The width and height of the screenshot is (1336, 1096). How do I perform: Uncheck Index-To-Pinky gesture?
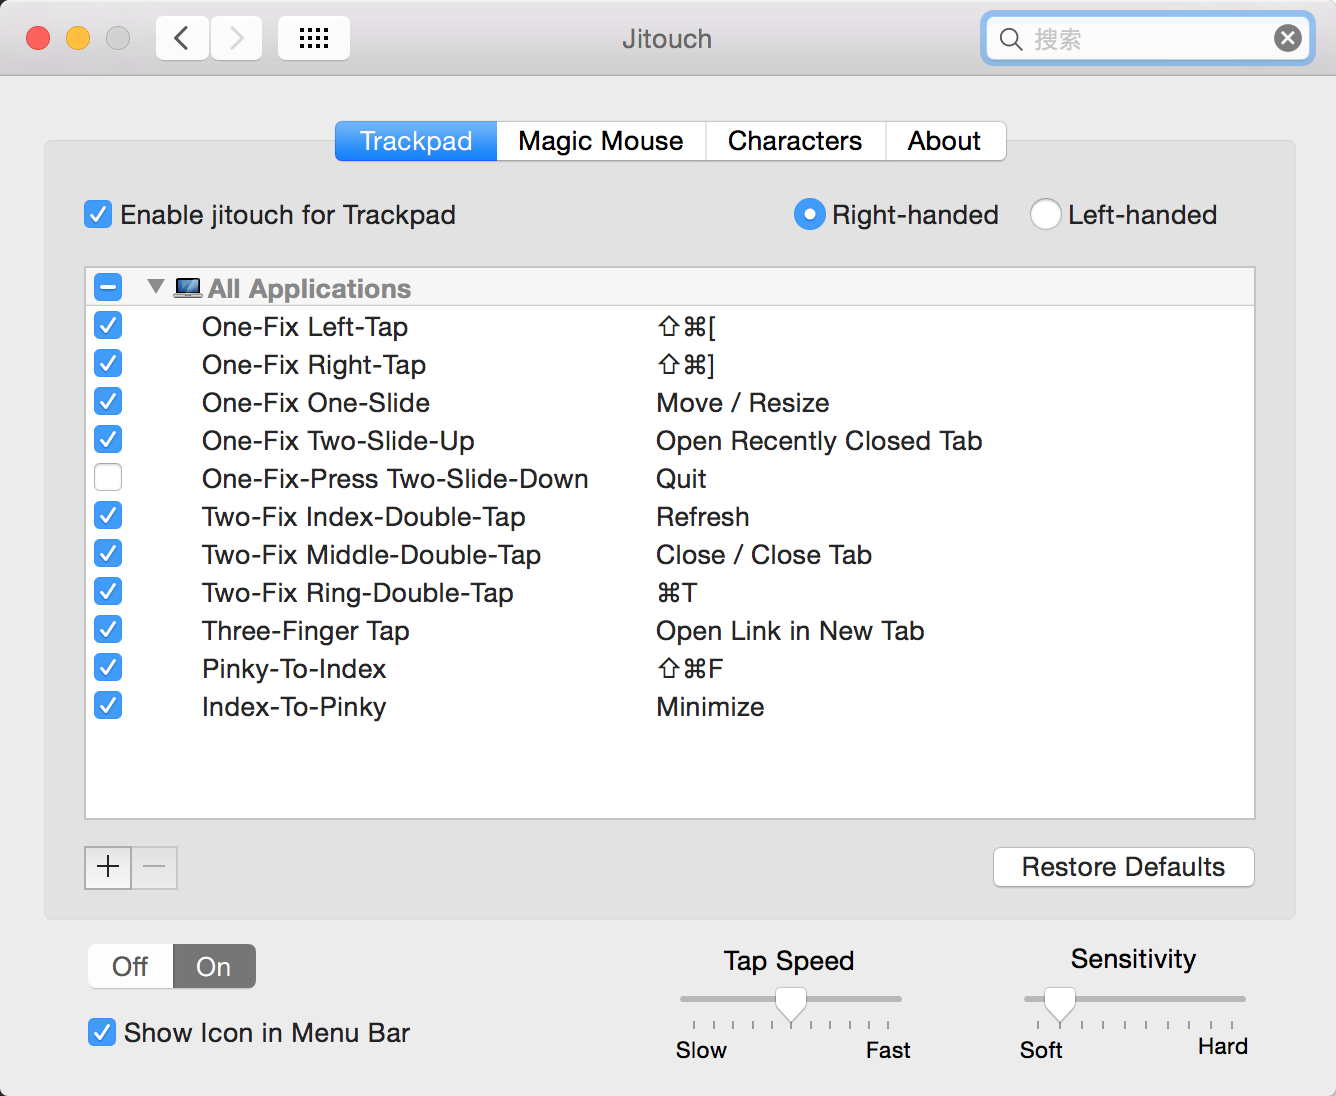point(108,706)
